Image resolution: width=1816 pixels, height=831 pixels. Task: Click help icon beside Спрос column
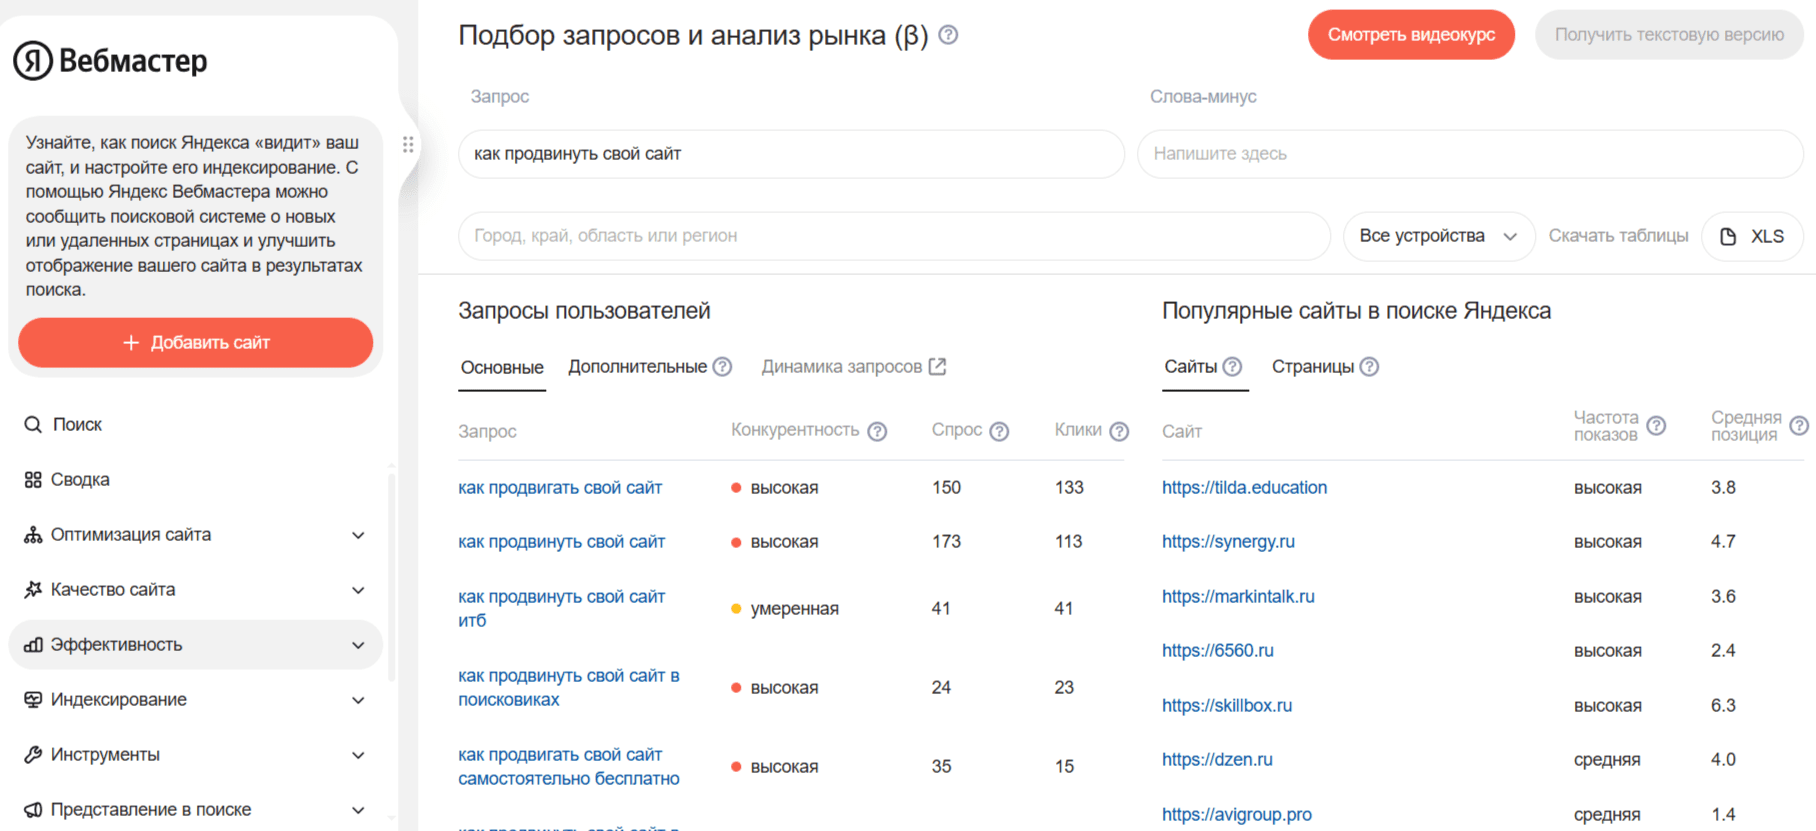click(x=999, y=431)
